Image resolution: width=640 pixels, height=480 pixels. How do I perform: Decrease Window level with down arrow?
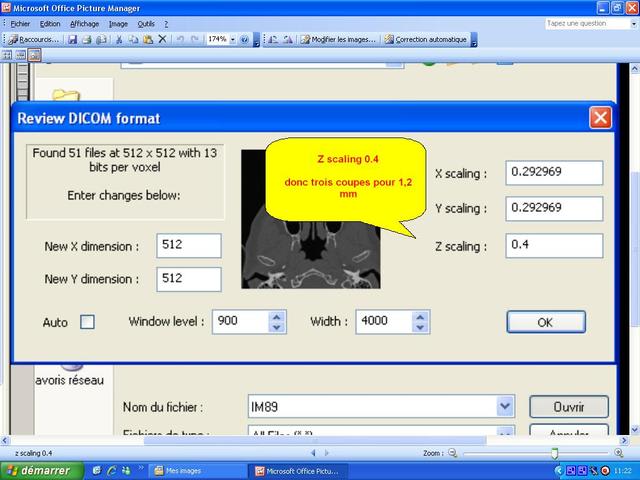[277, 327]
